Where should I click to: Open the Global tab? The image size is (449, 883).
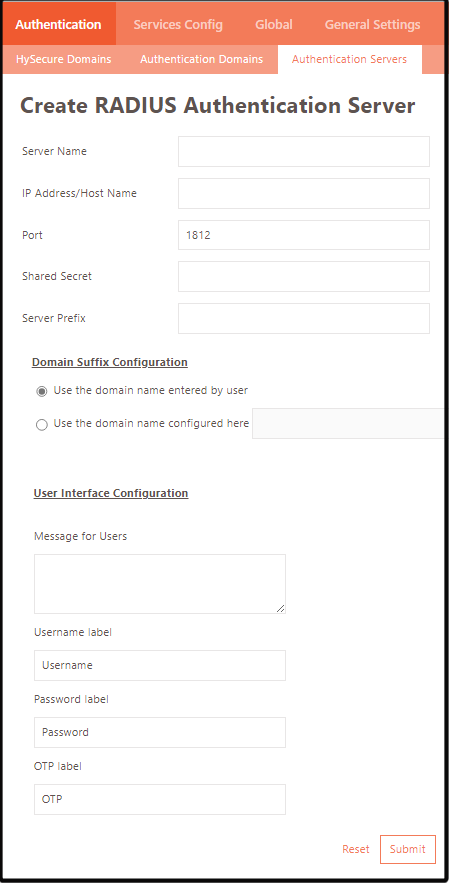point(273,24)
